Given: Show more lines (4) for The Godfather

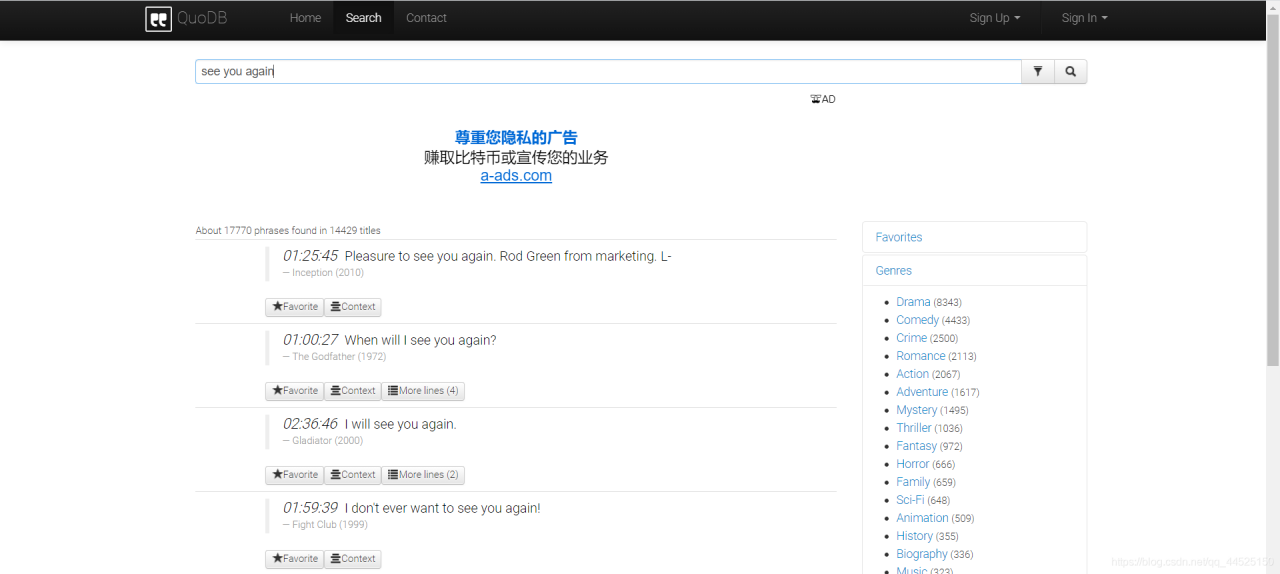Looking at the screenshot, I should (423, 391).
